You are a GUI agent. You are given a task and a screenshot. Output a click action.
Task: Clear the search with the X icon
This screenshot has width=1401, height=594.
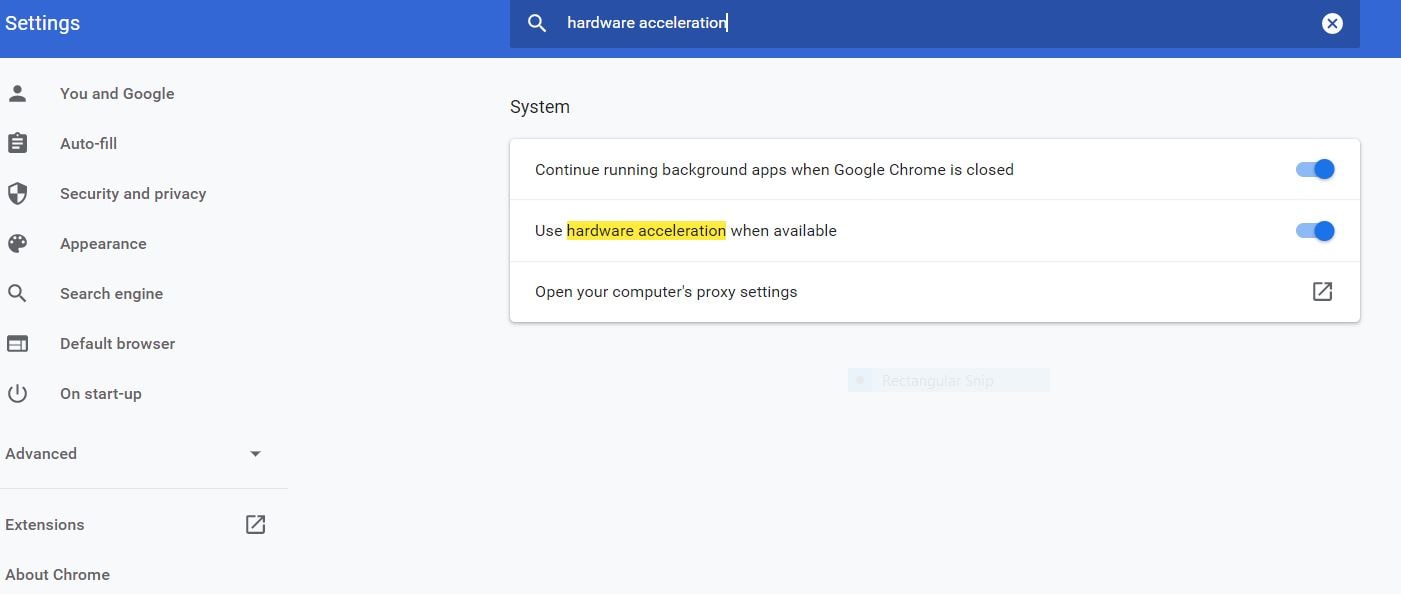[1332, 23]
